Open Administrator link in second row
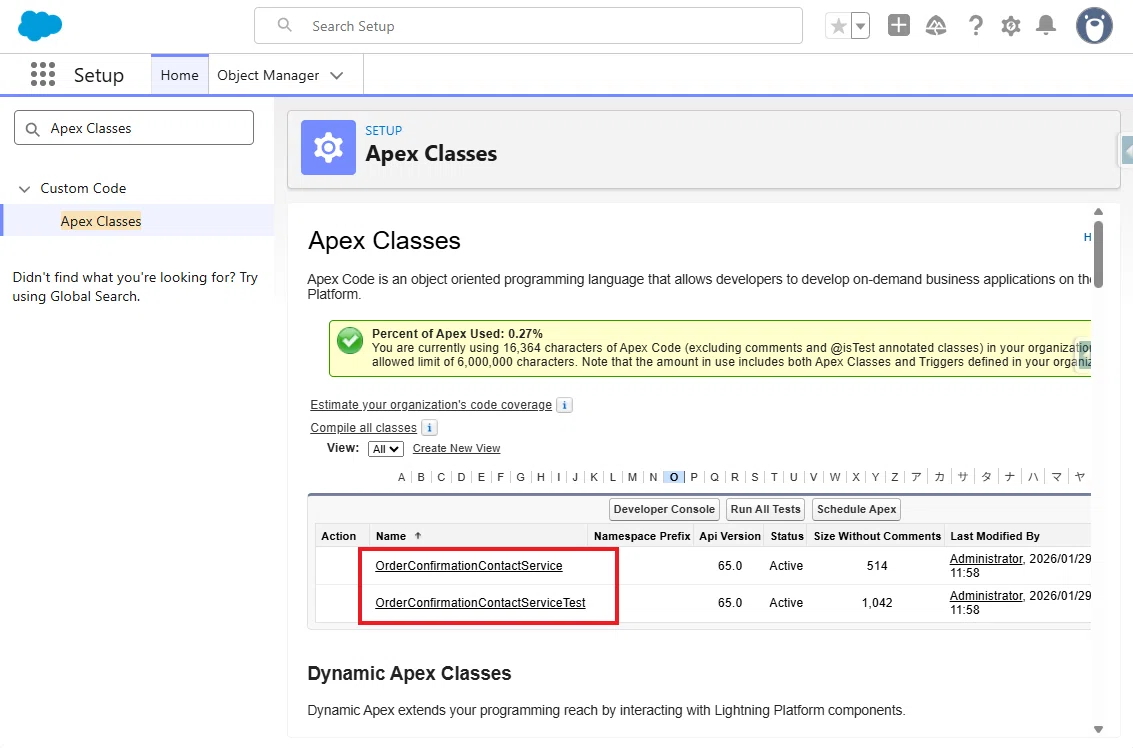The image size is (1133, 748). [x=986, y=596]
